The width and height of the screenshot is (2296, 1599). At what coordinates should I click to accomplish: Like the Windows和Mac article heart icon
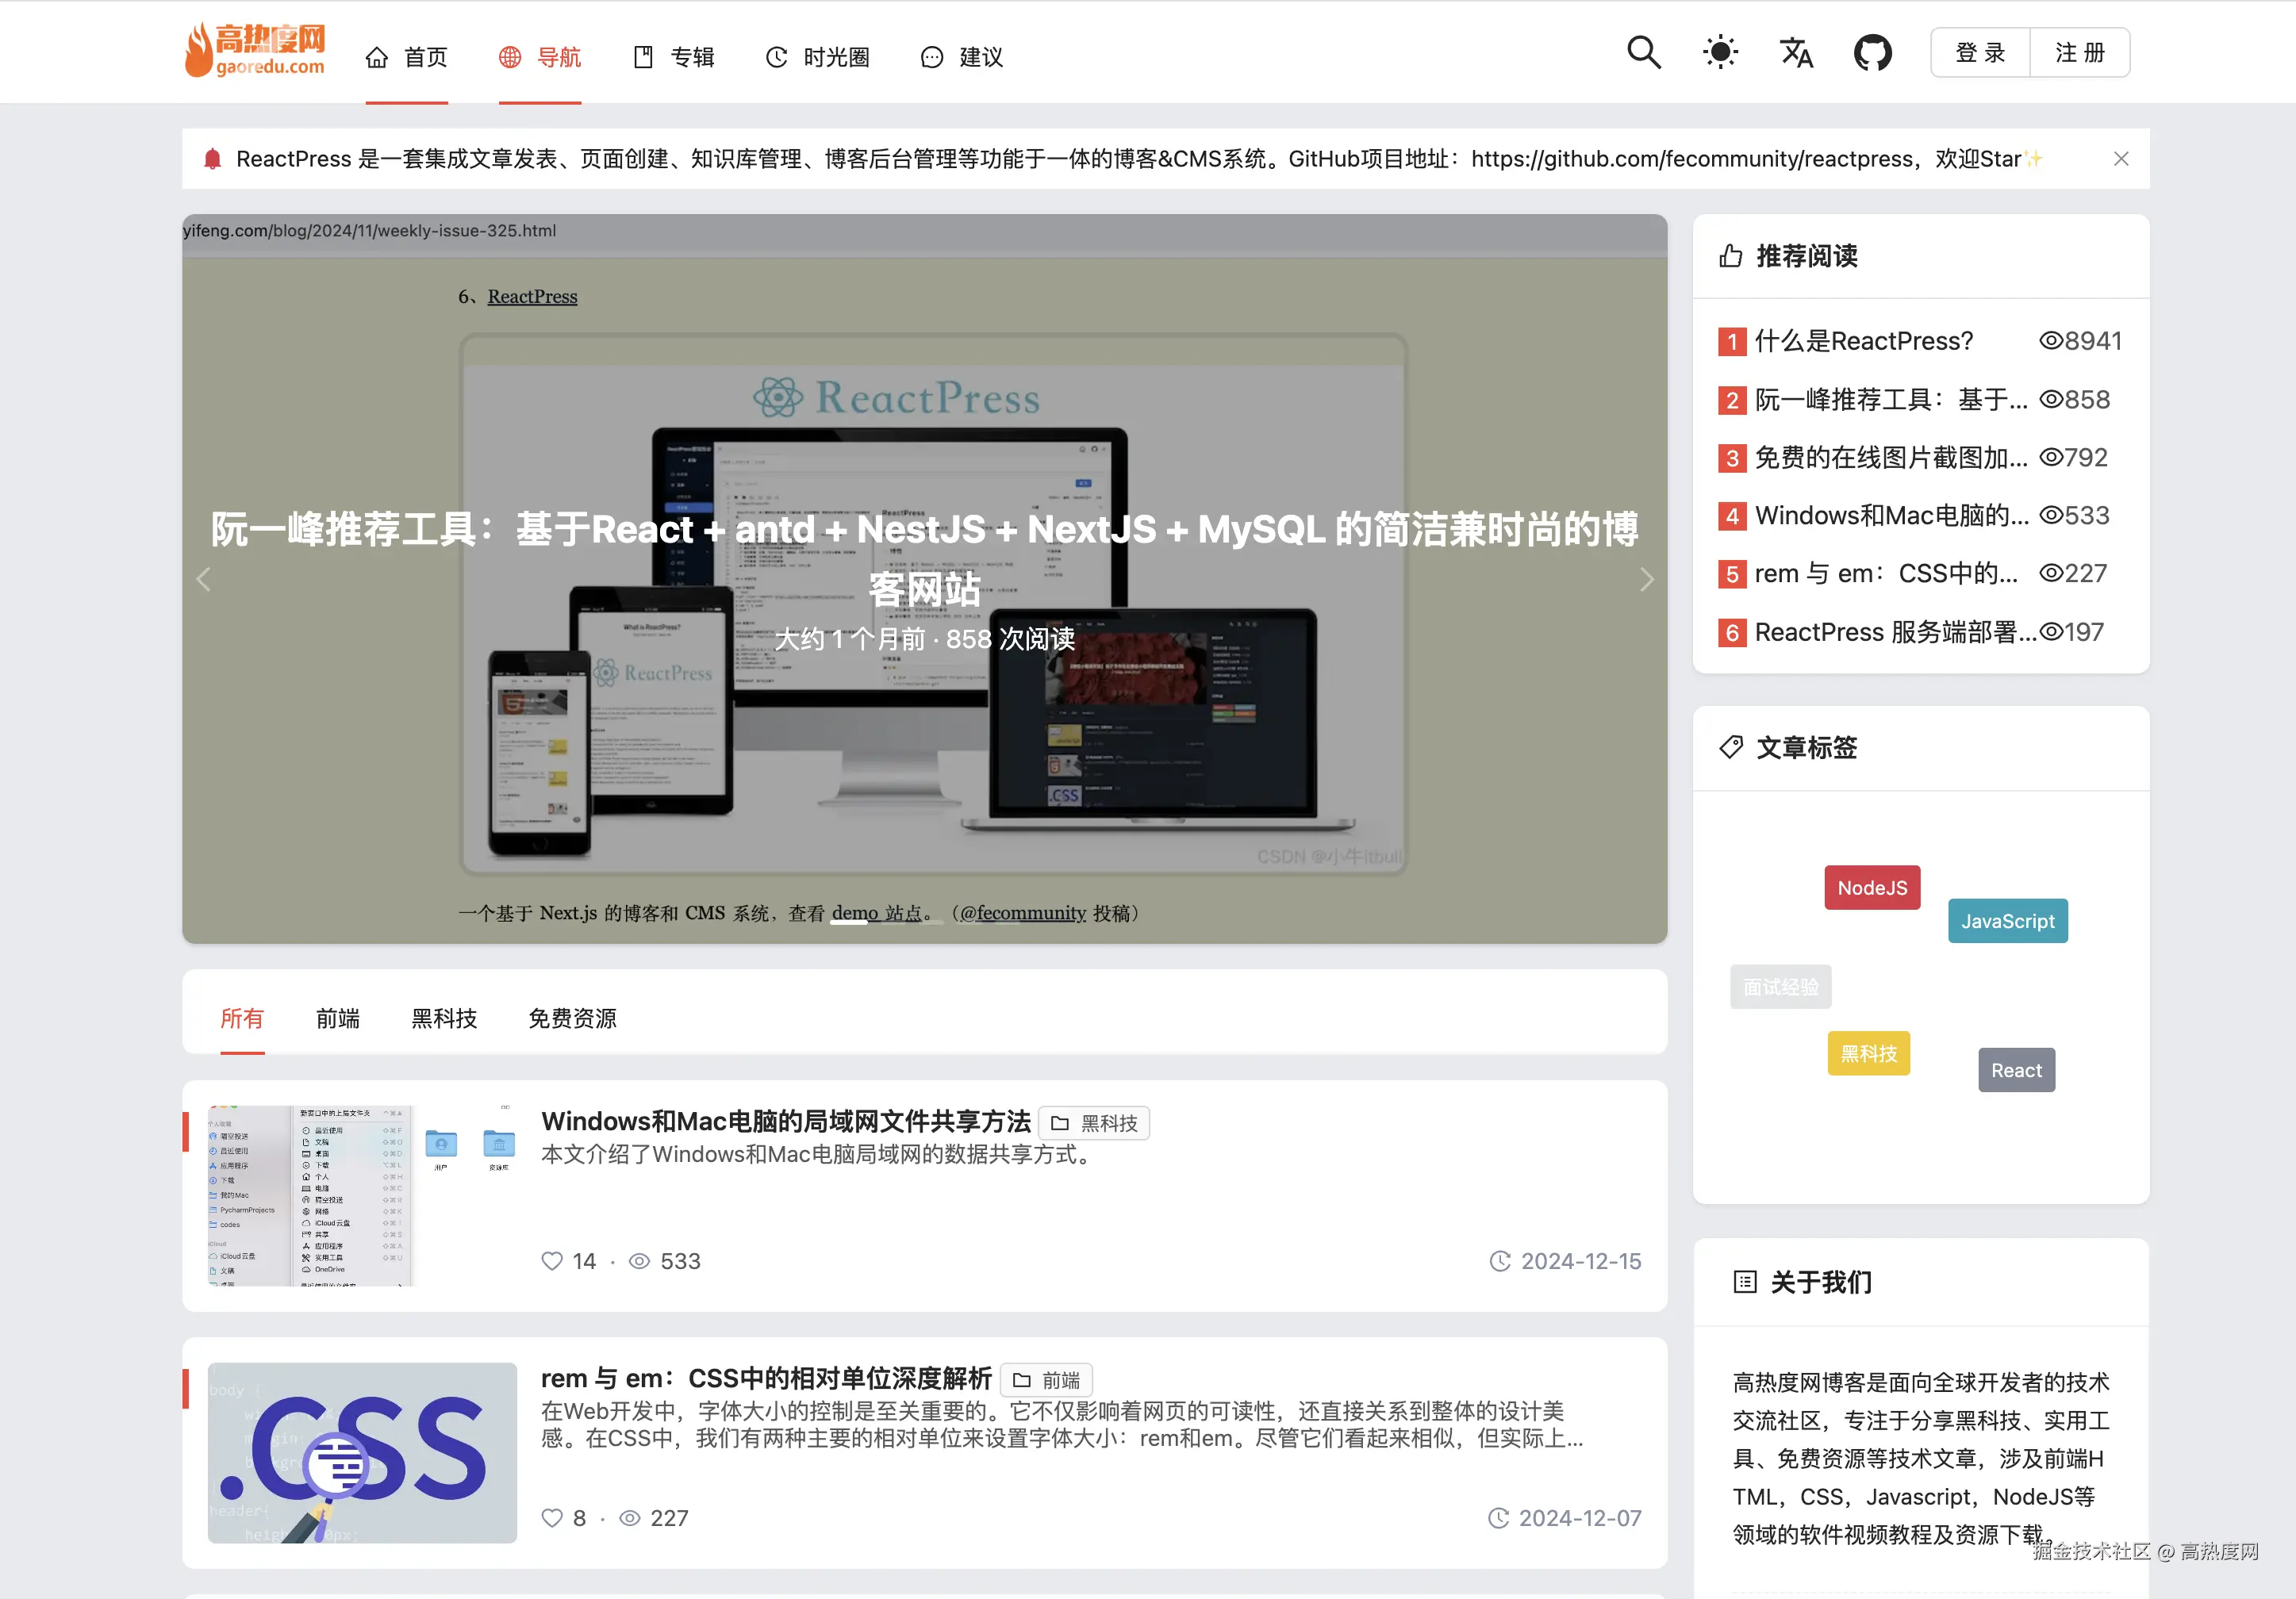552,1261
